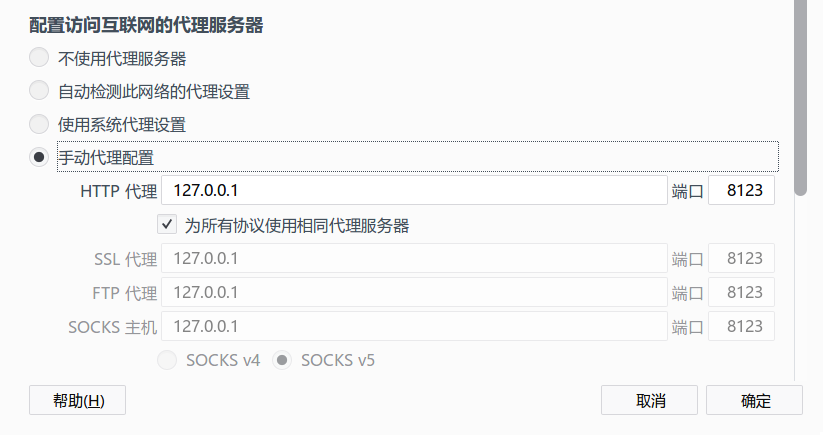Click the FTP proxy port field
Screen dimensions: 823x435
point(741,292)
